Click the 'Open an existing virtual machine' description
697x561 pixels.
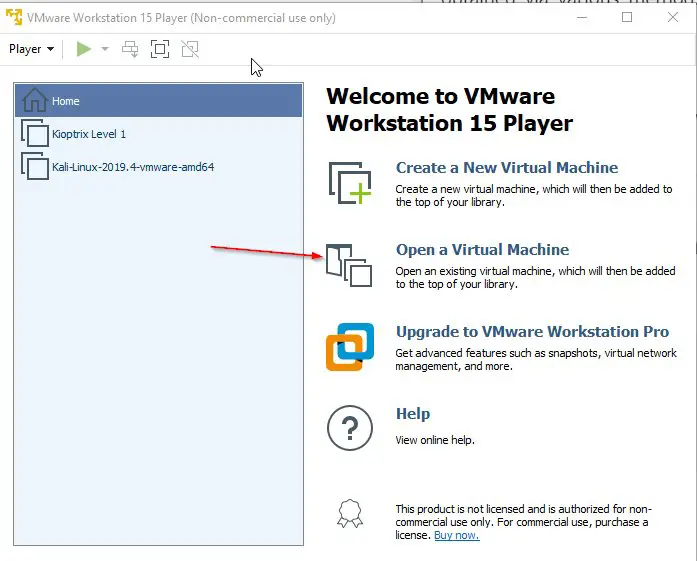coord(535,278)
